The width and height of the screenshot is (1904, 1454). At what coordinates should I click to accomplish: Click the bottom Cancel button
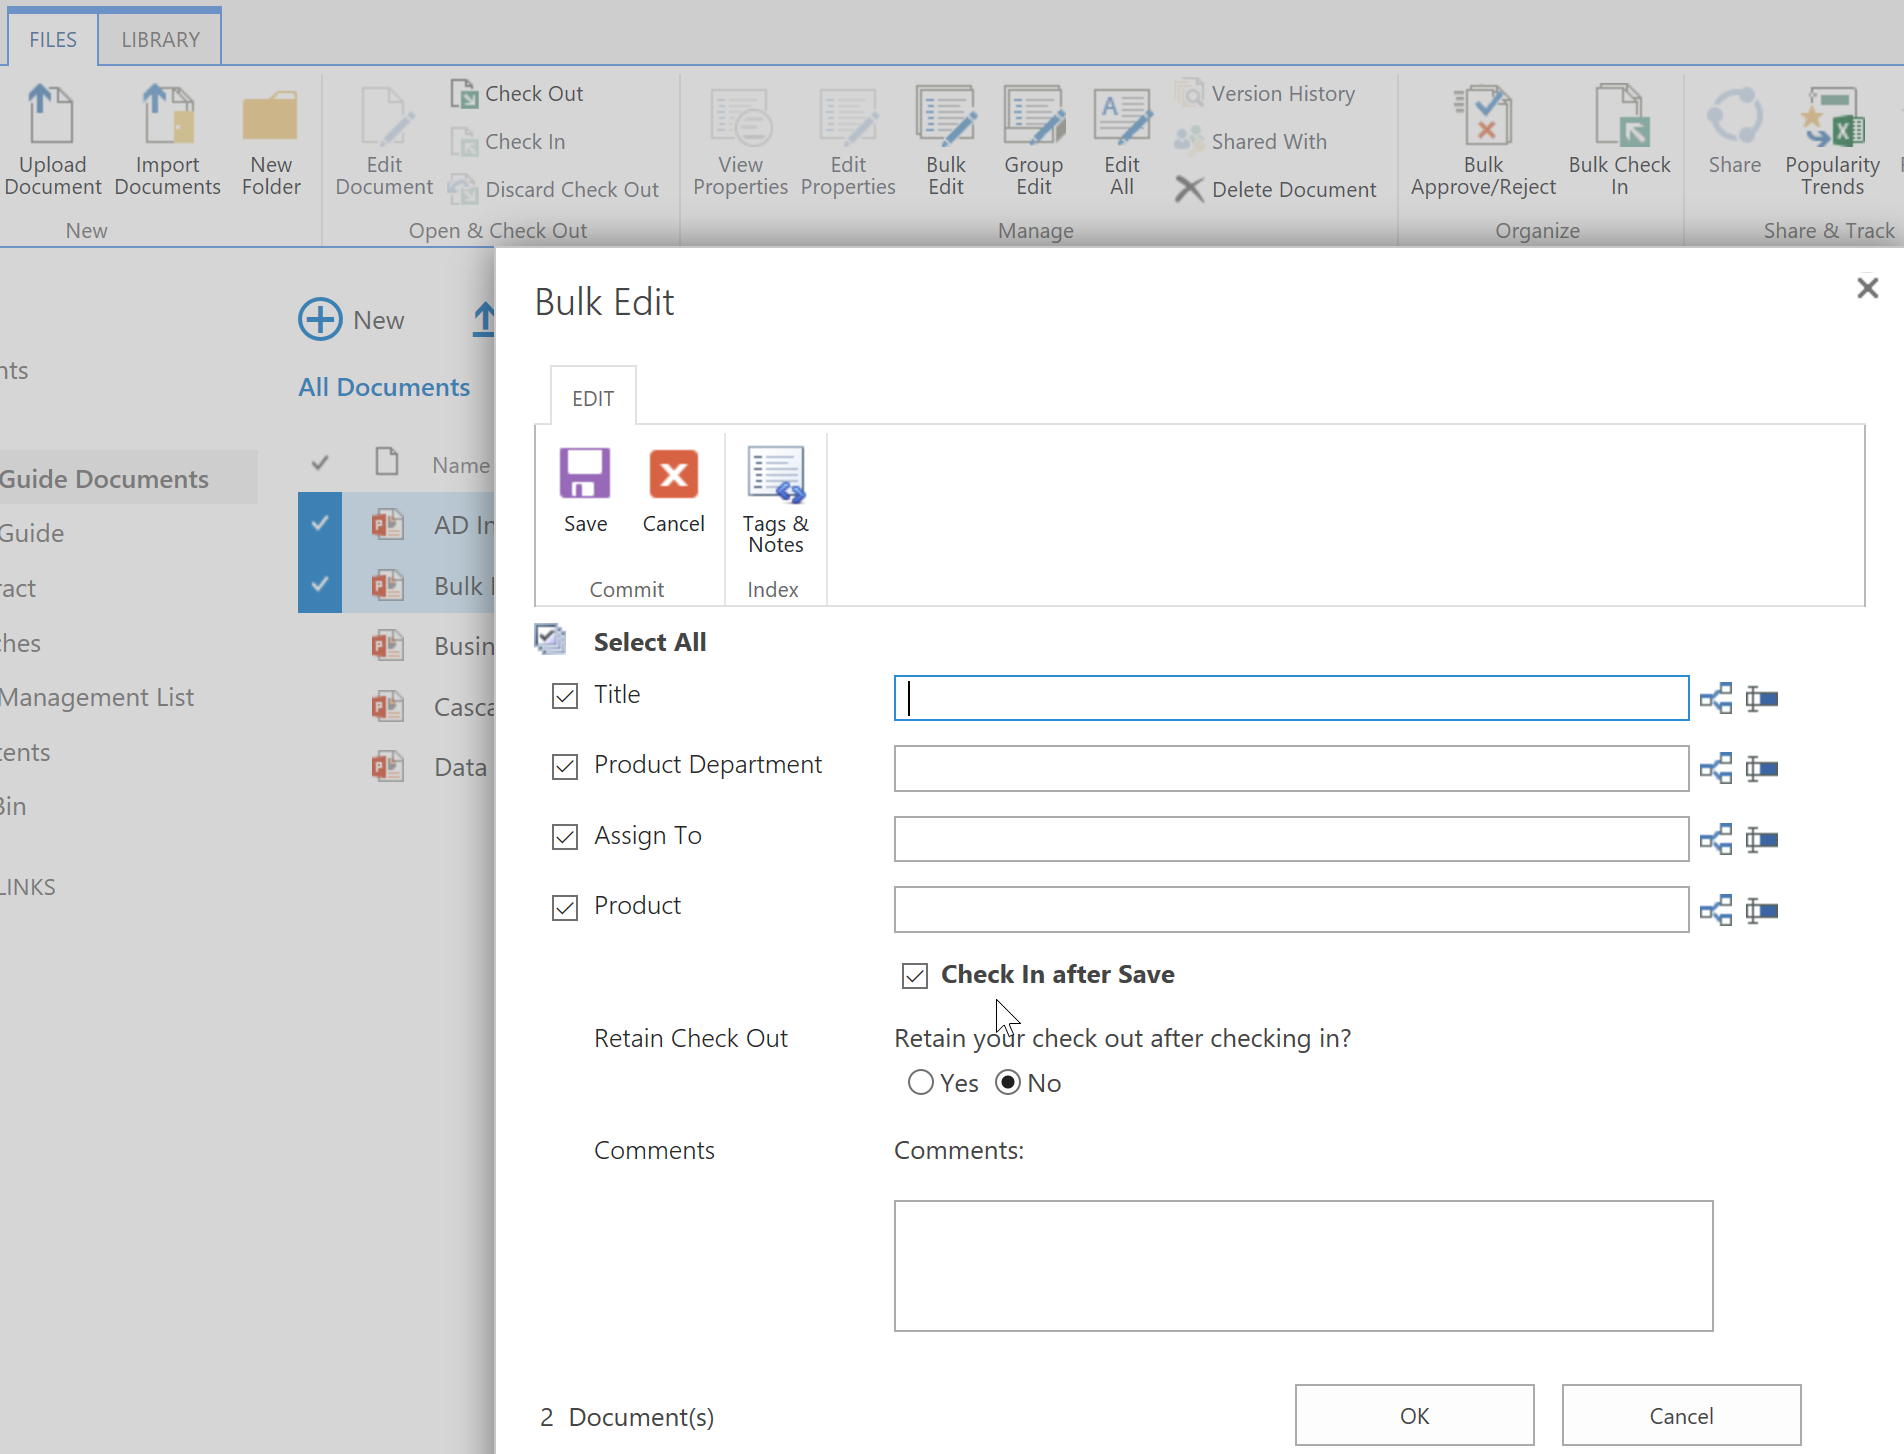coord(1681,1415)
